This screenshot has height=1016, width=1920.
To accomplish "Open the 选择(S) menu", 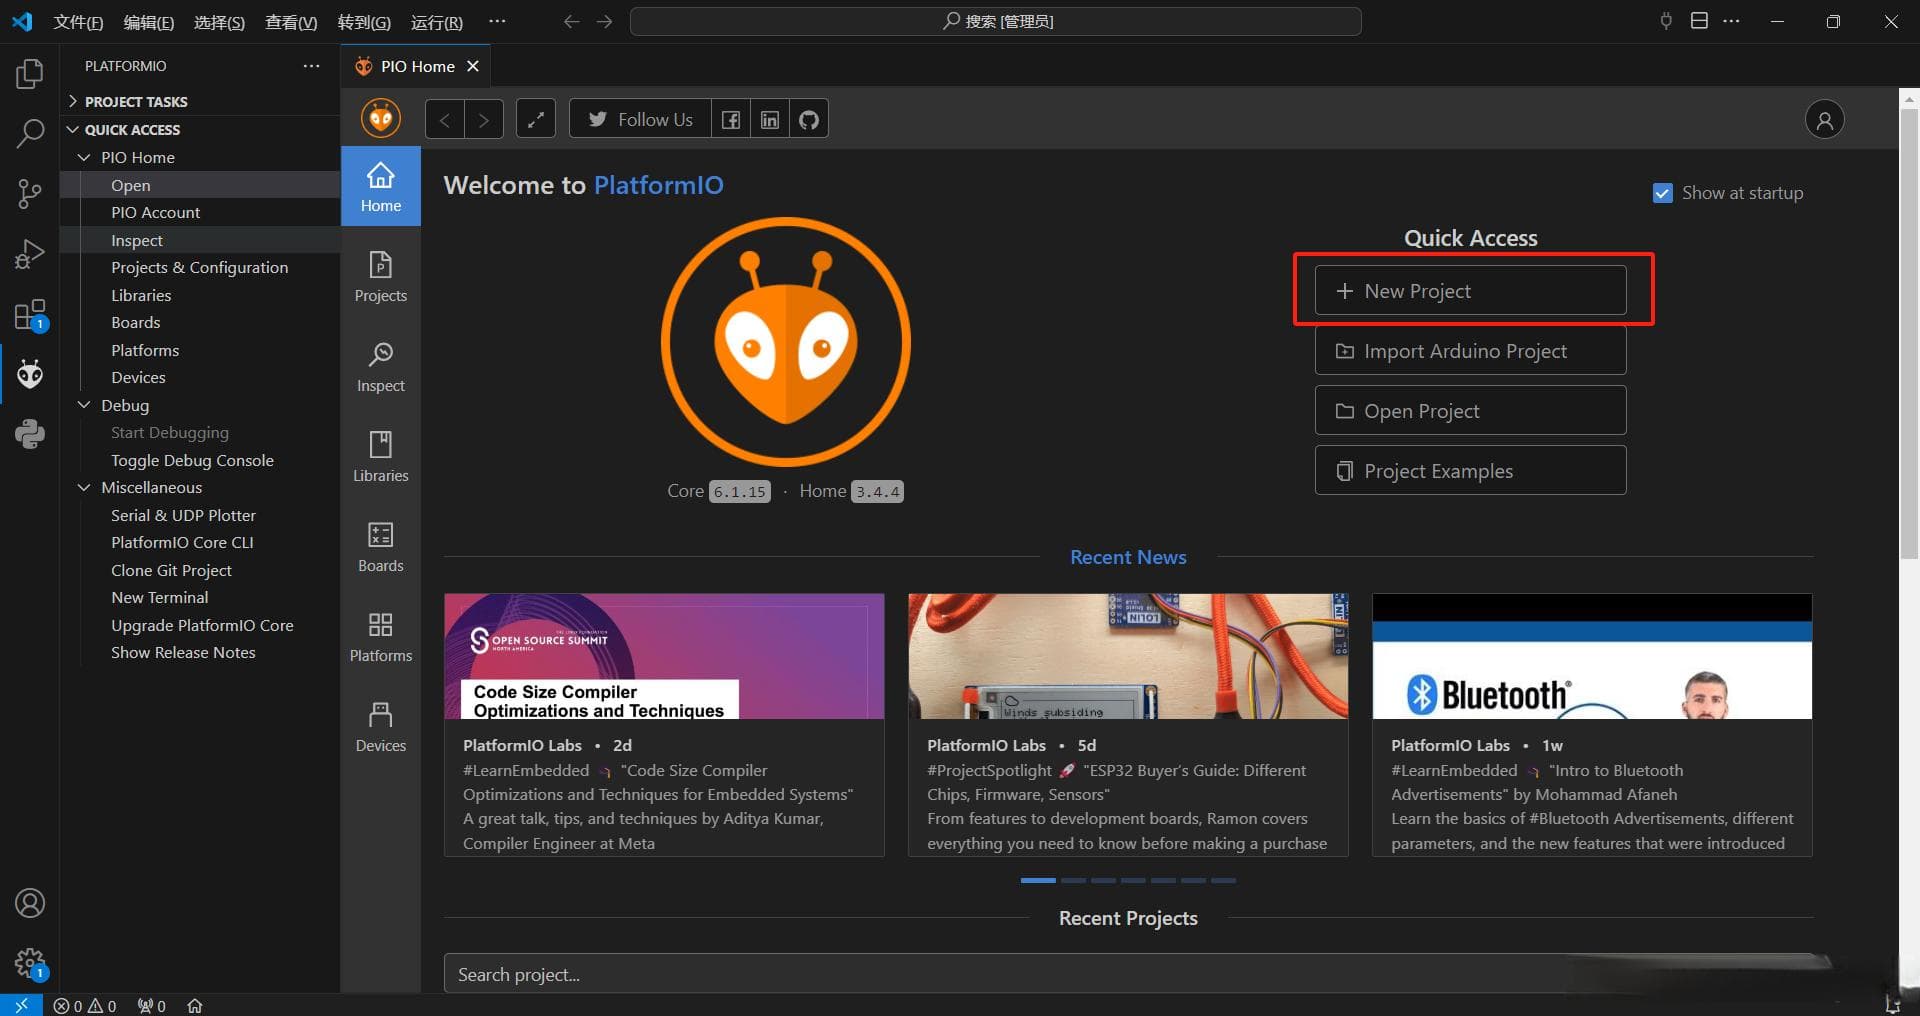I will click(x=219, y=22).
